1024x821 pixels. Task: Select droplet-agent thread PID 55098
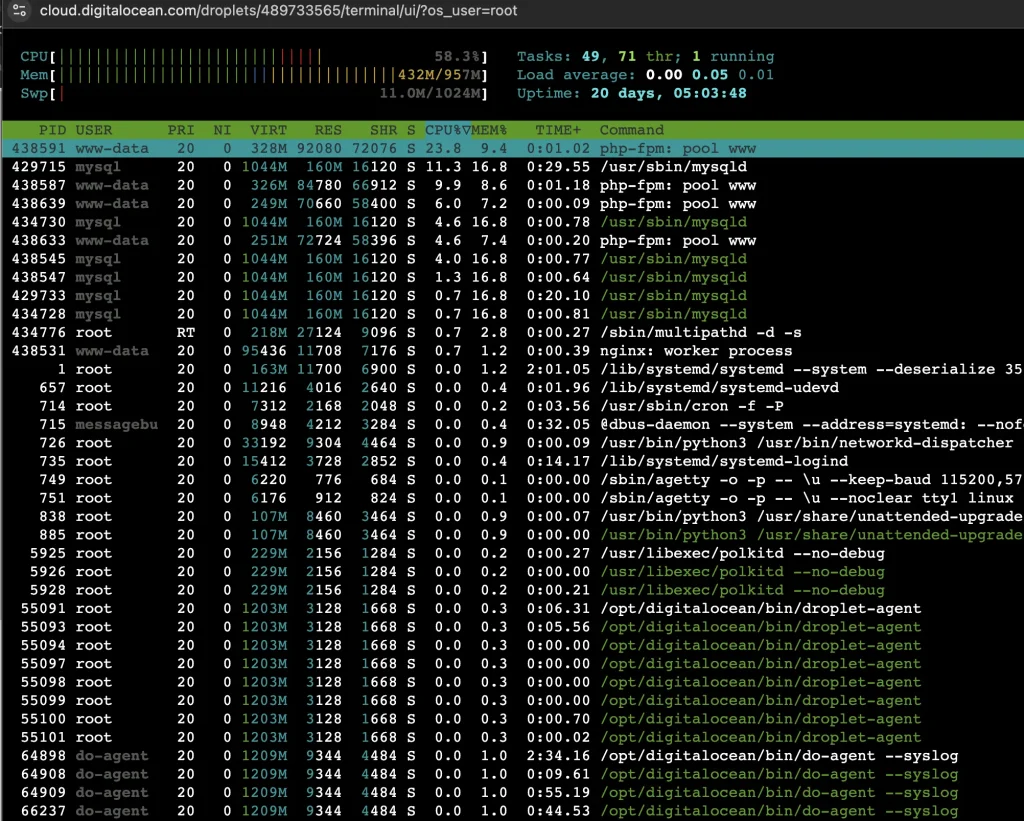(x=512, y=682)
